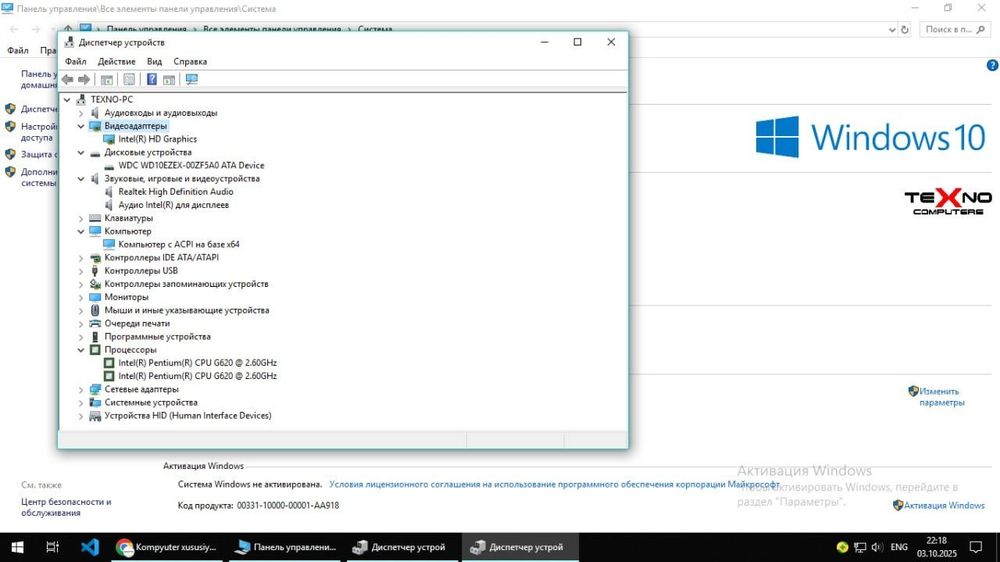Viewport: 1000px width, 562px height.
Task: Expand the Устройства HID node
Action: [81, 416]
